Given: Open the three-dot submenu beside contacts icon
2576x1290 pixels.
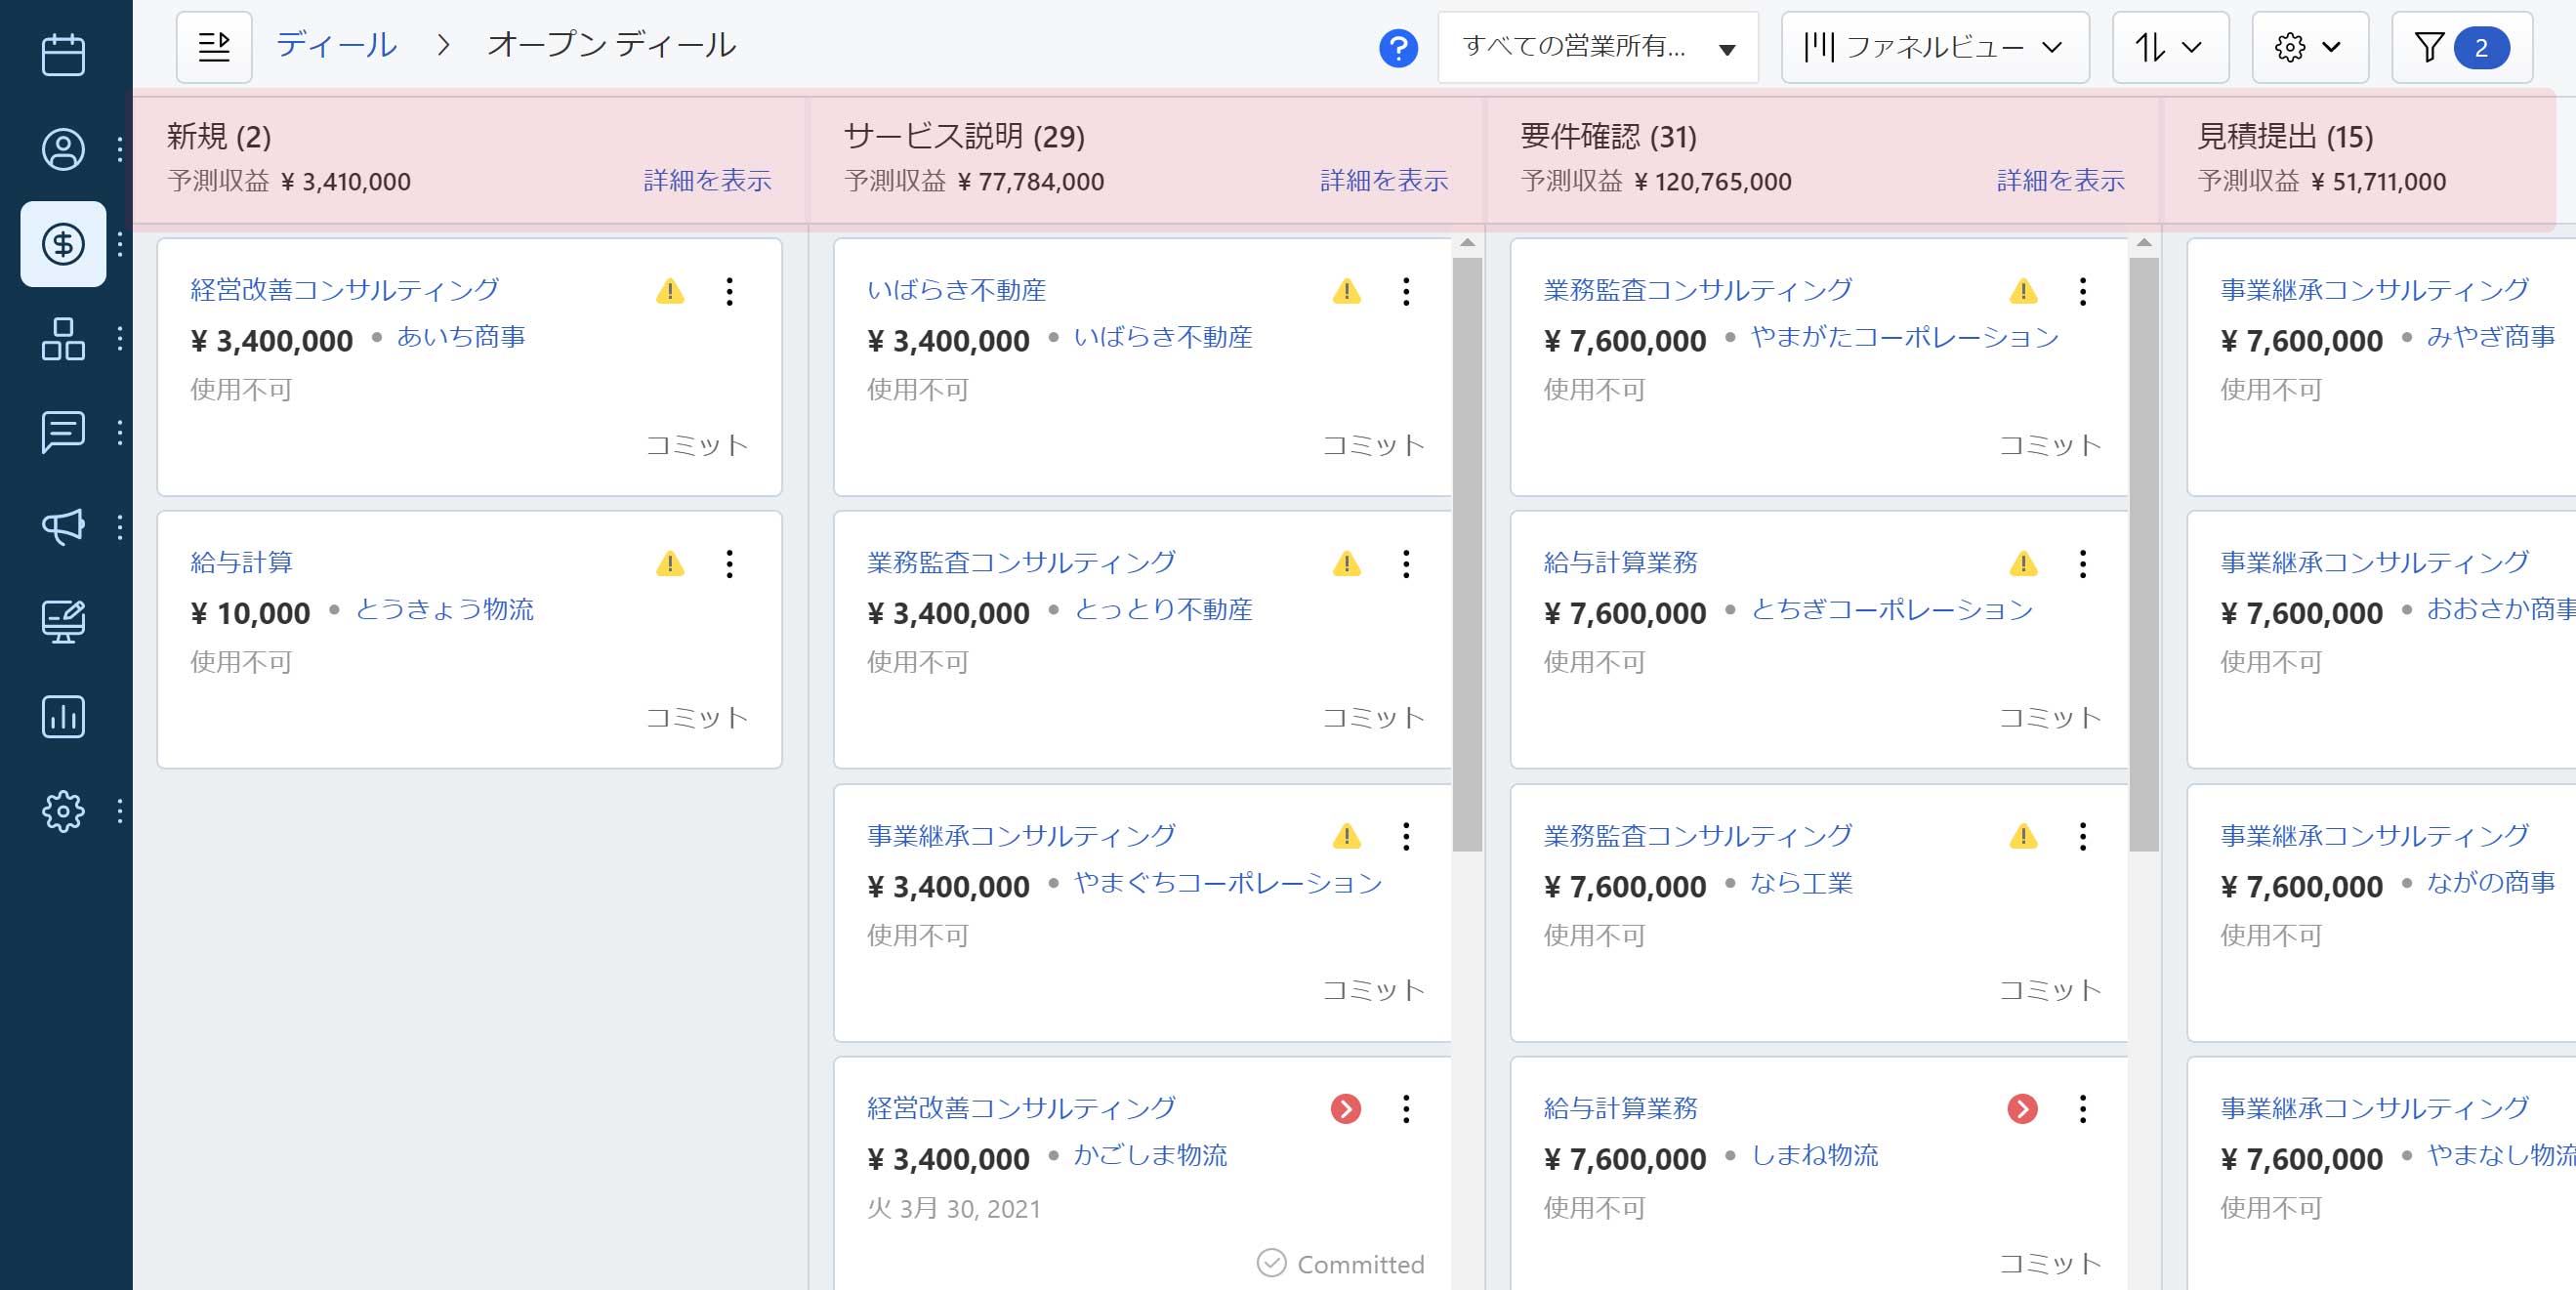Looking at the screenshot, I should [x=120, y=149].
